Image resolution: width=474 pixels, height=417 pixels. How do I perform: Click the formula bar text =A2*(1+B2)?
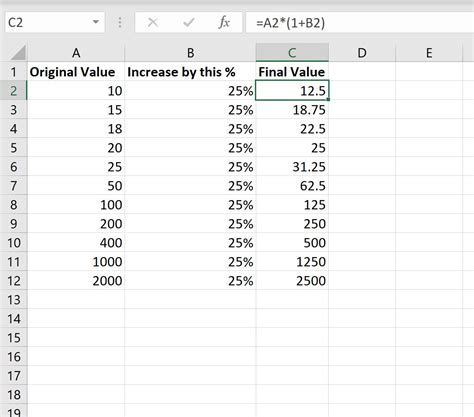291,23
